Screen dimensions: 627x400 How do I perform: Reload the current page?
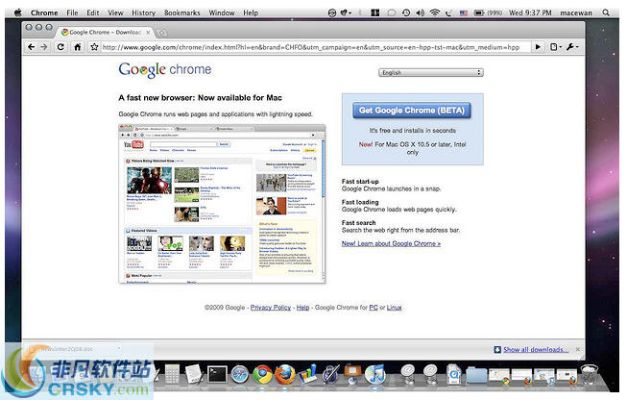pos(60,47)
